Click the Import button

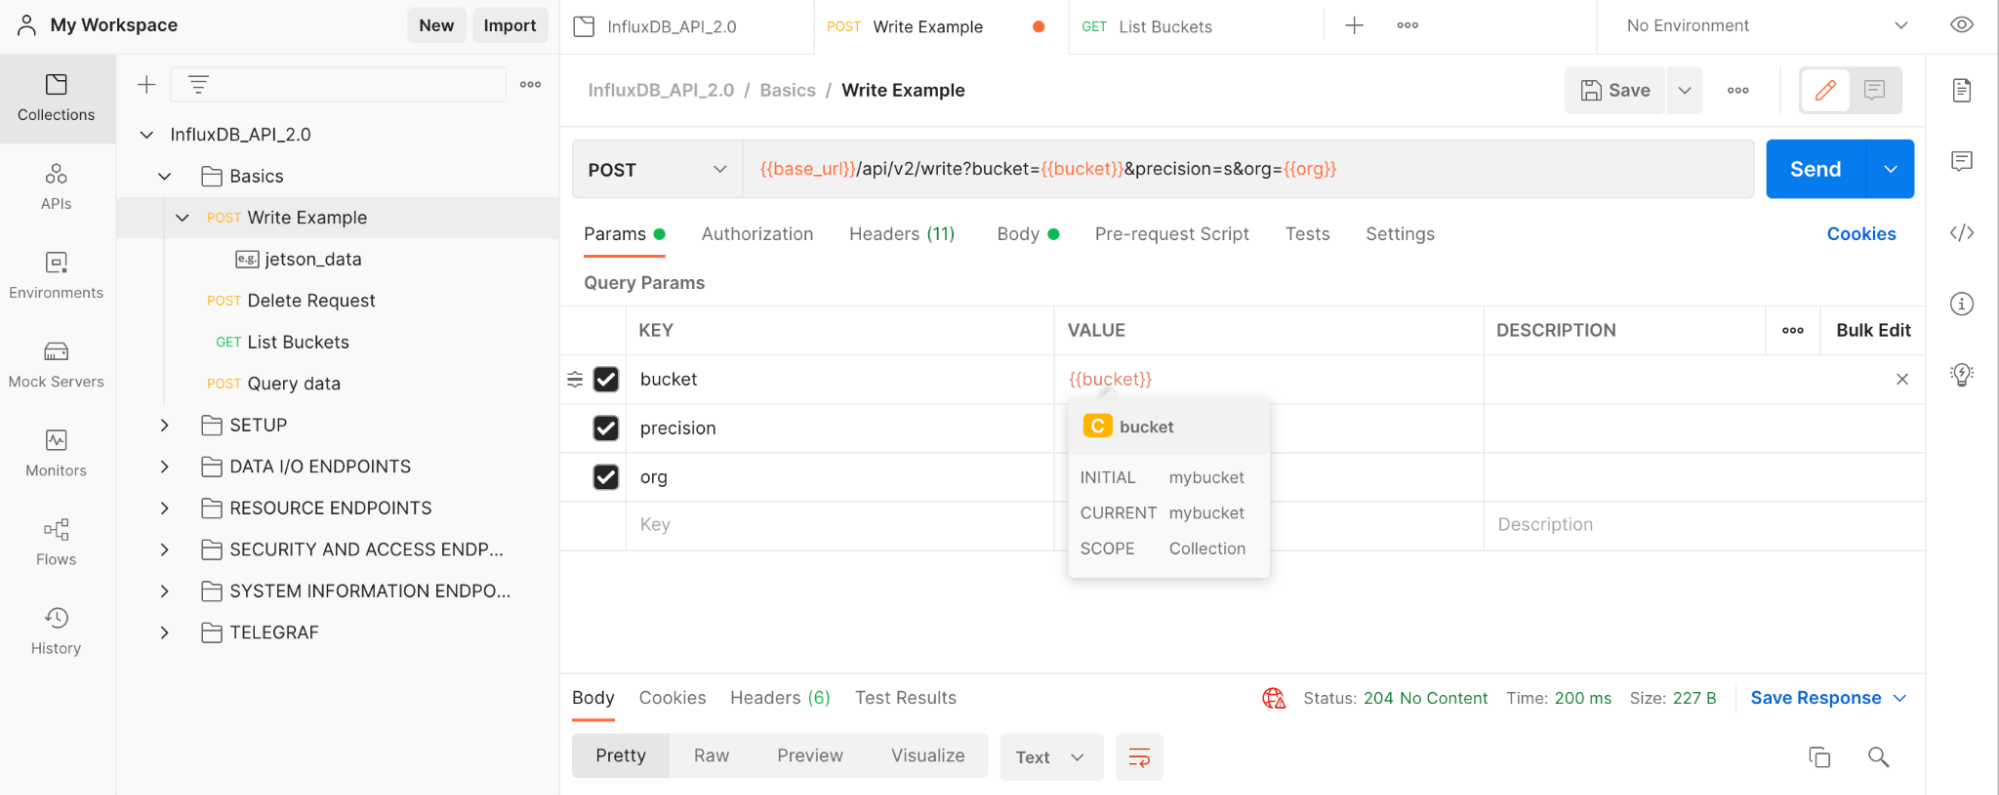coord(510,25)
